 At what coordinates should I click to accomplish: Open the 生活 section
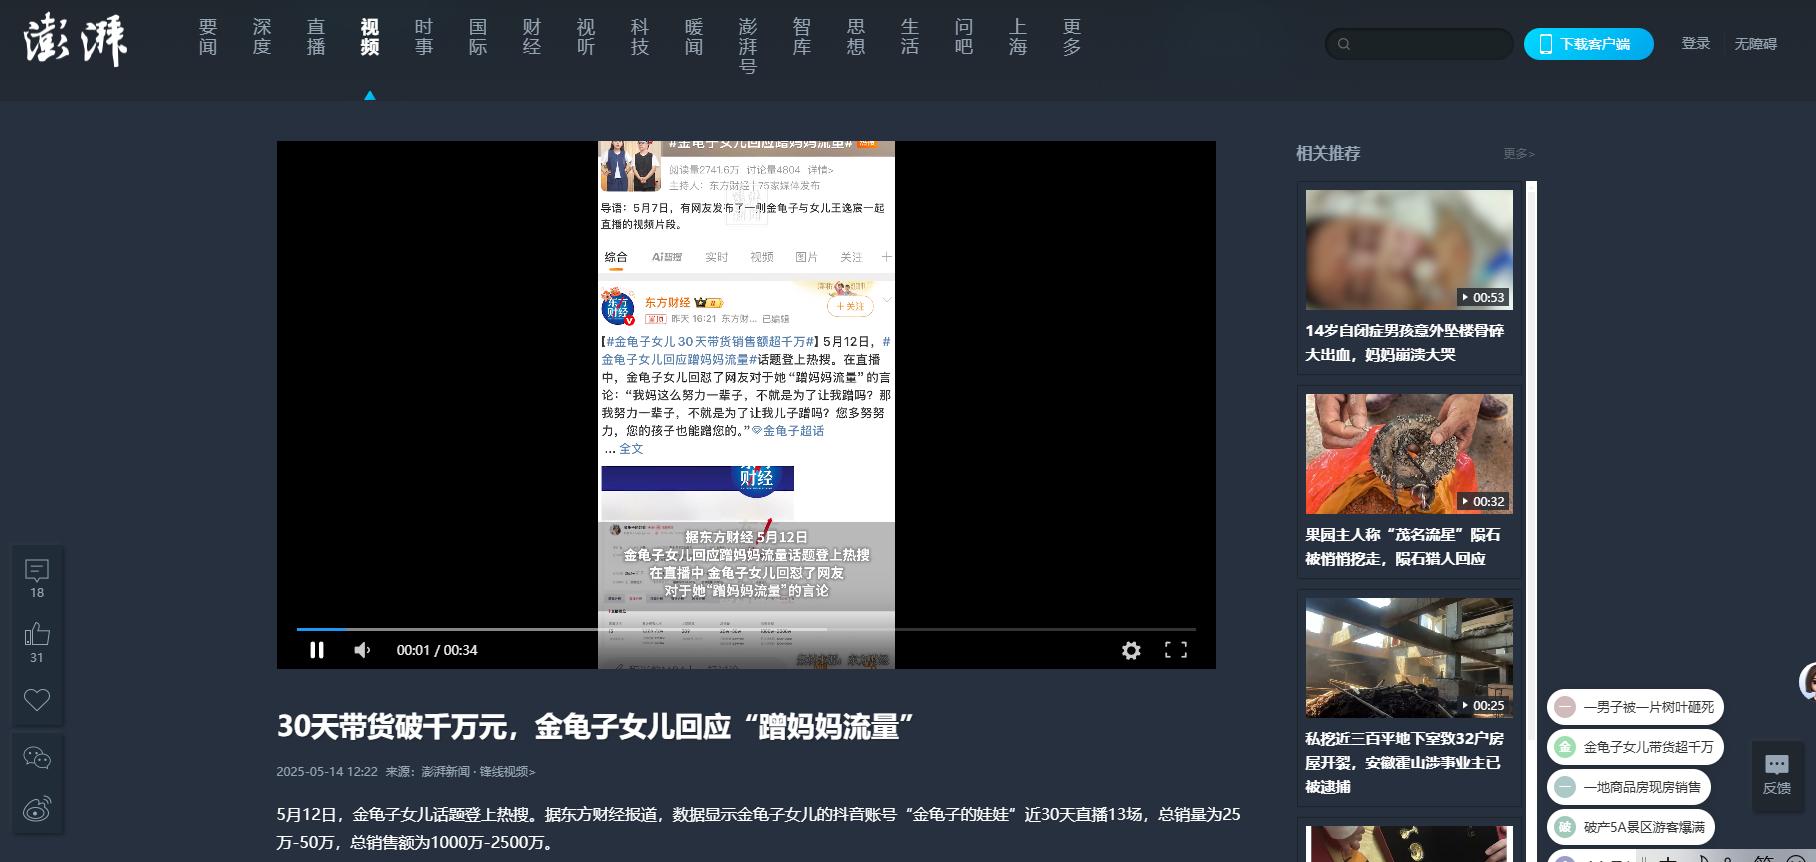tap(910, 37)
